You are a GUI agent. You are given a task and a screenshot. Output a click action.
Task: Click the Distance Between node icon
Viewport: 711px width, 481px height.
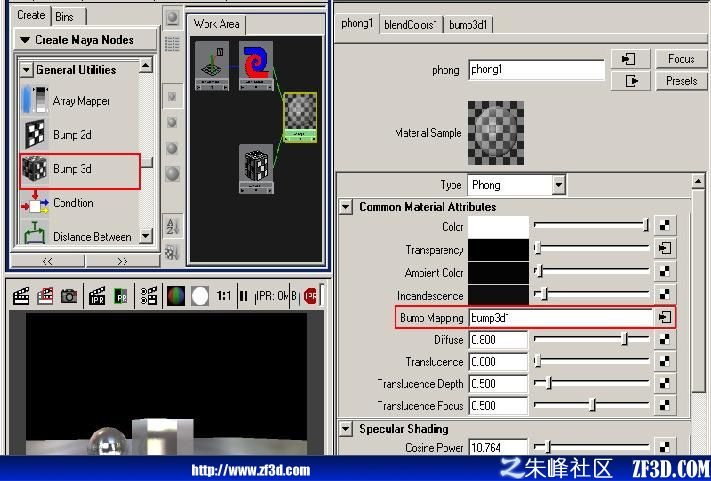(x=34, y=233)
